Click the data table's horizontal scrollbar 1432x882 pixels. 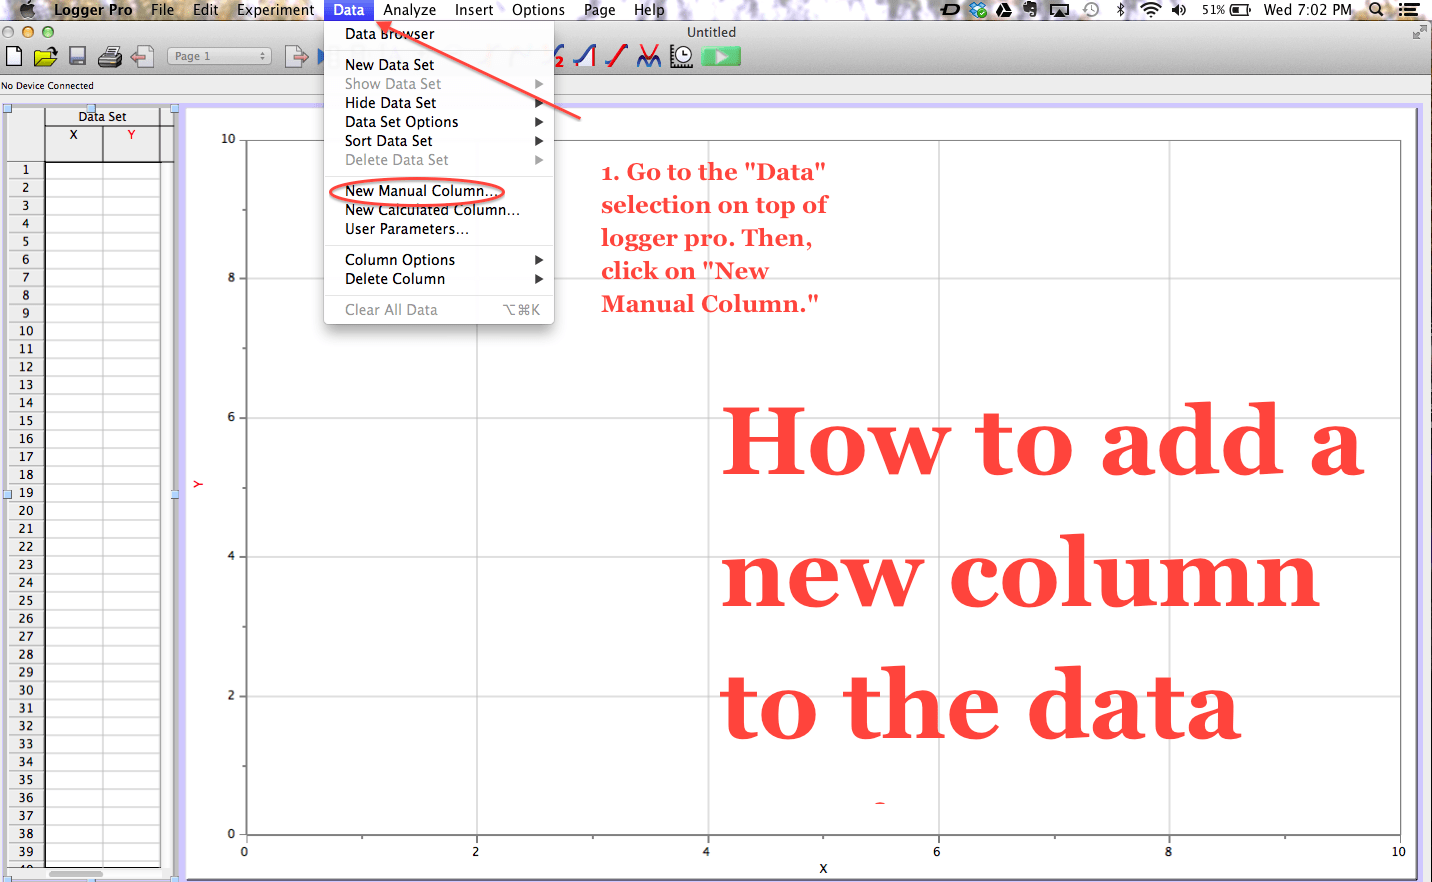click(76, 874)
